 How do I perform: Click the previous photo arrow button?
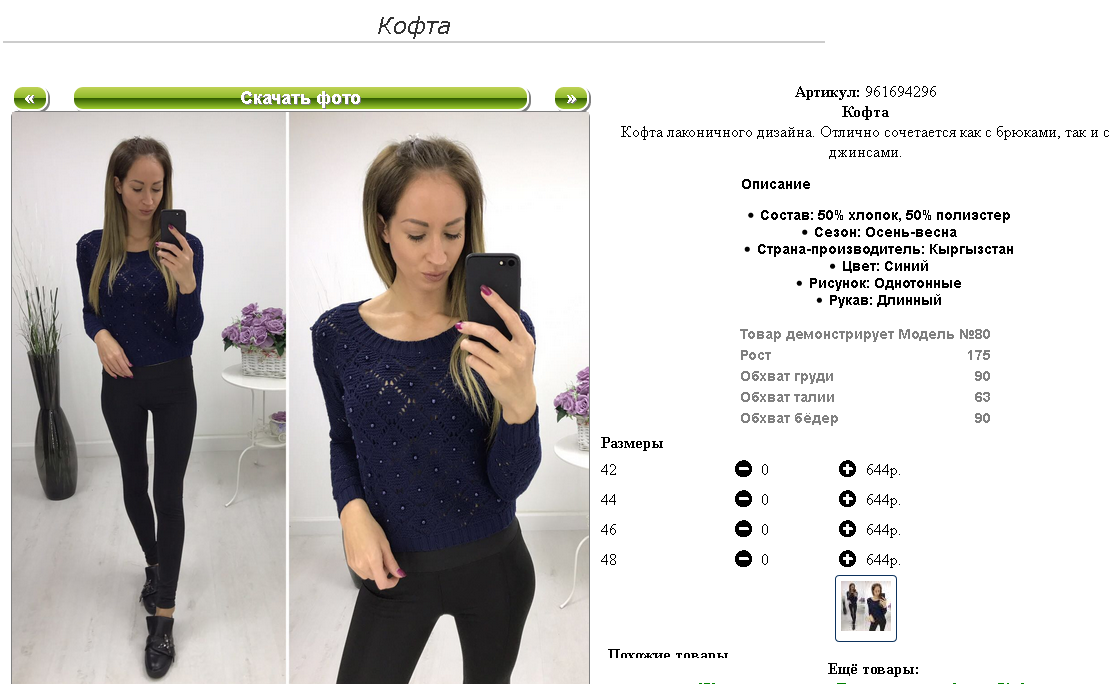[31, 98]
